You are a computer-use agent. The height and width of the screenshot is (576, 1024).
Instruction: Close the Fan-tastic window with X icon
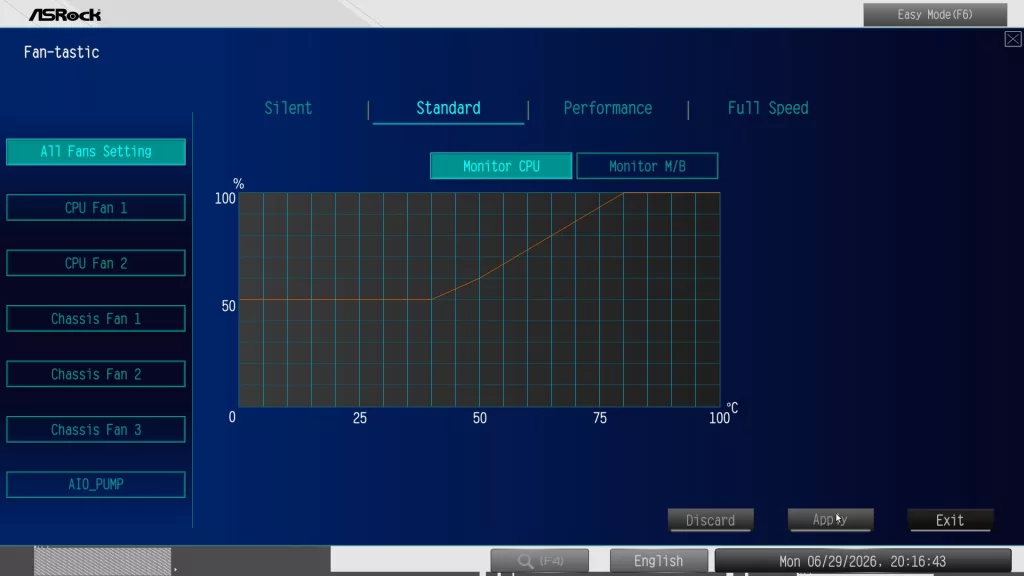1013,39
